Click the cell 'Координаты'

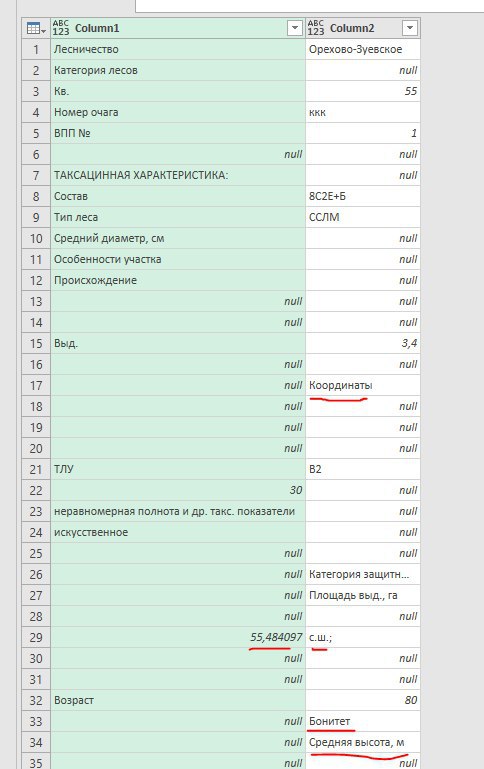pyautogui.click(x=363, y=385)
